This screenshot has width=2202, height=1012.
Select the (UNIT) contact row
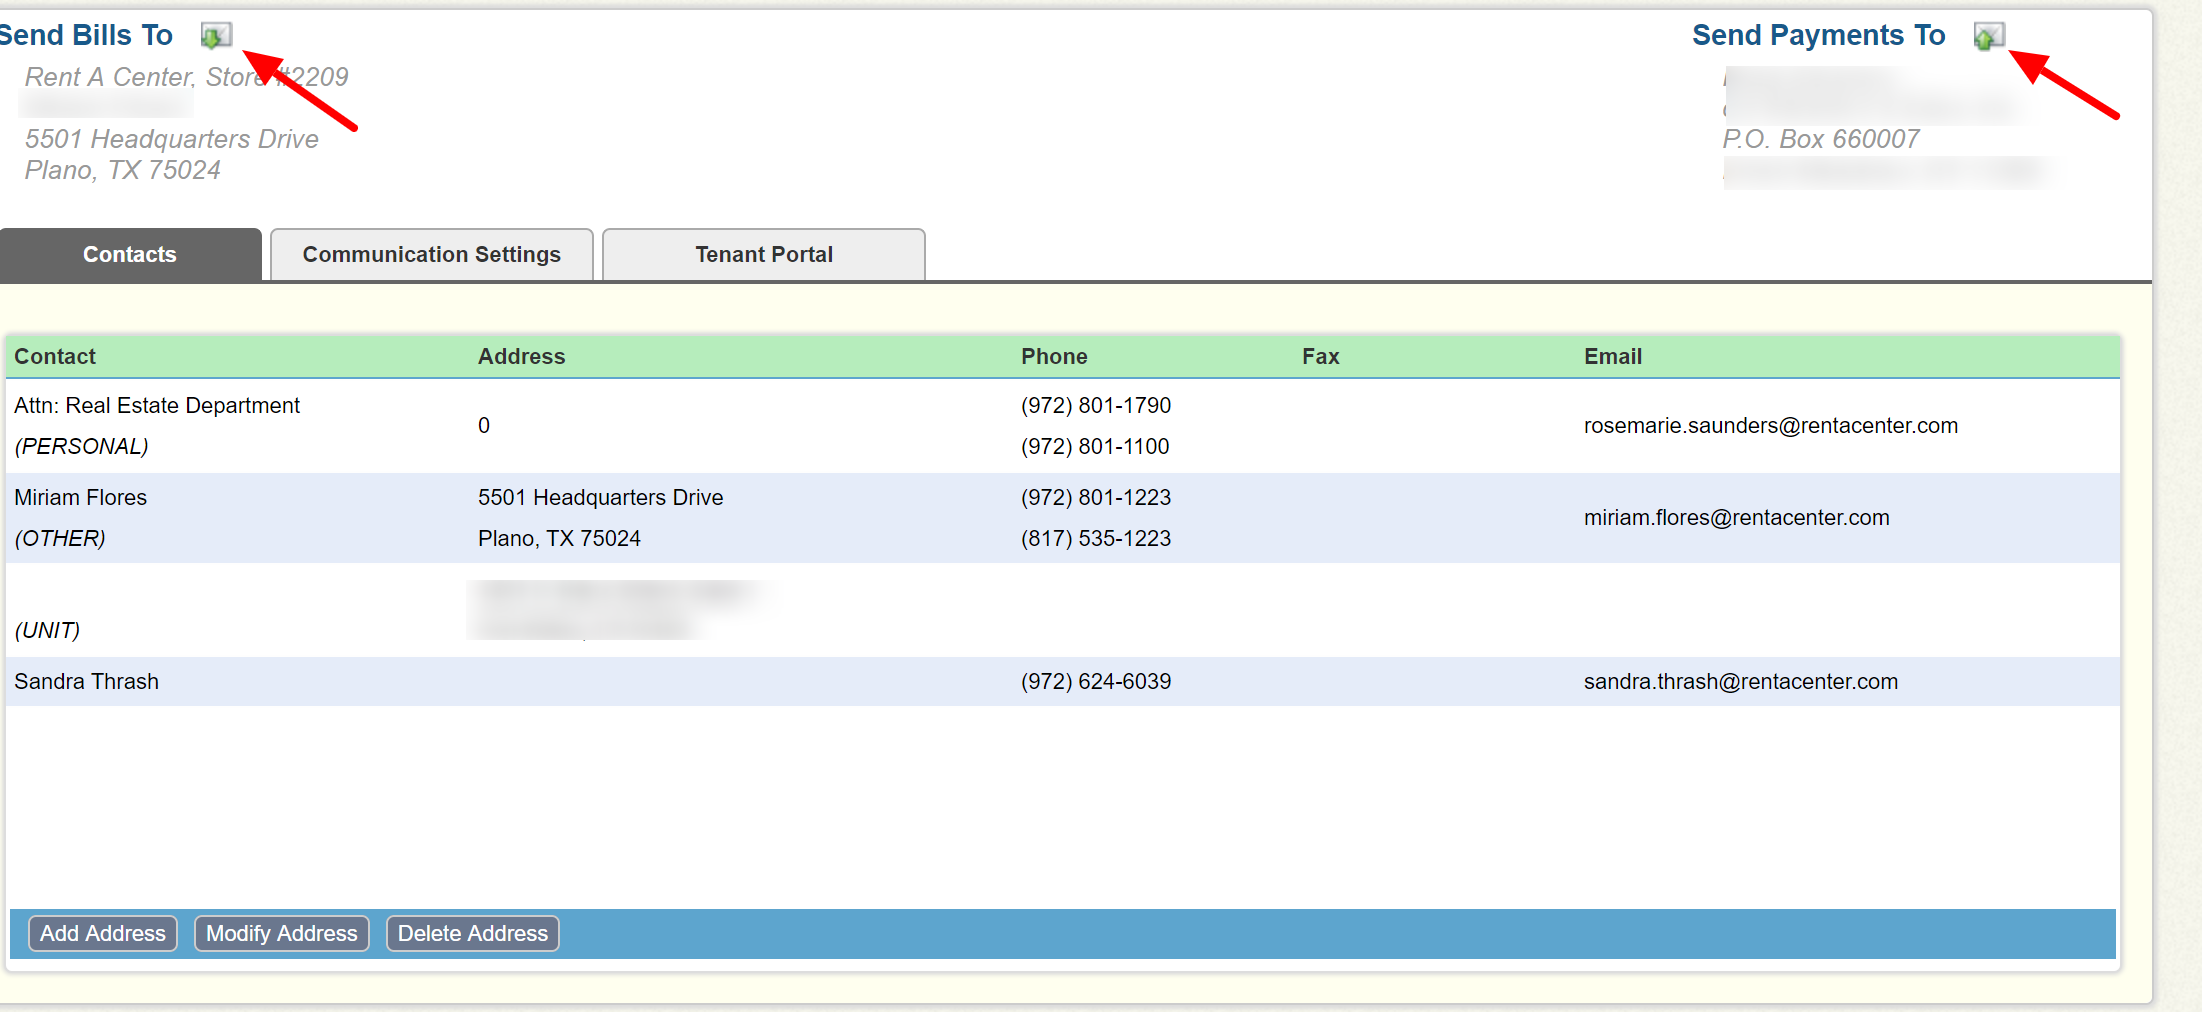coord(1062,610)
